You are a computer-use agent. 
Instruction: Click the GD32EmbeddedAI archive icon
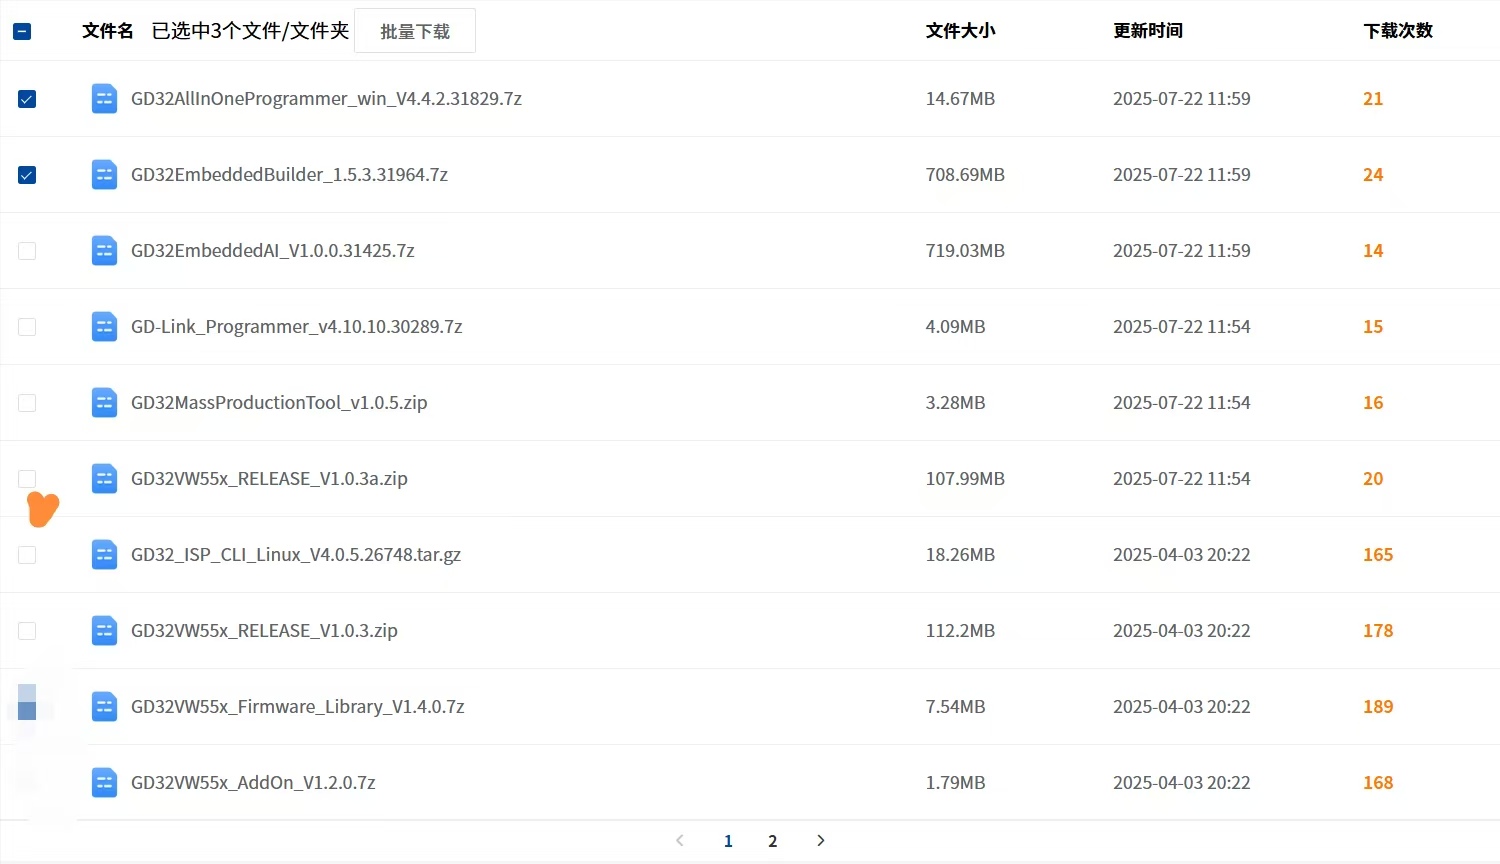[x=104, y=251]
